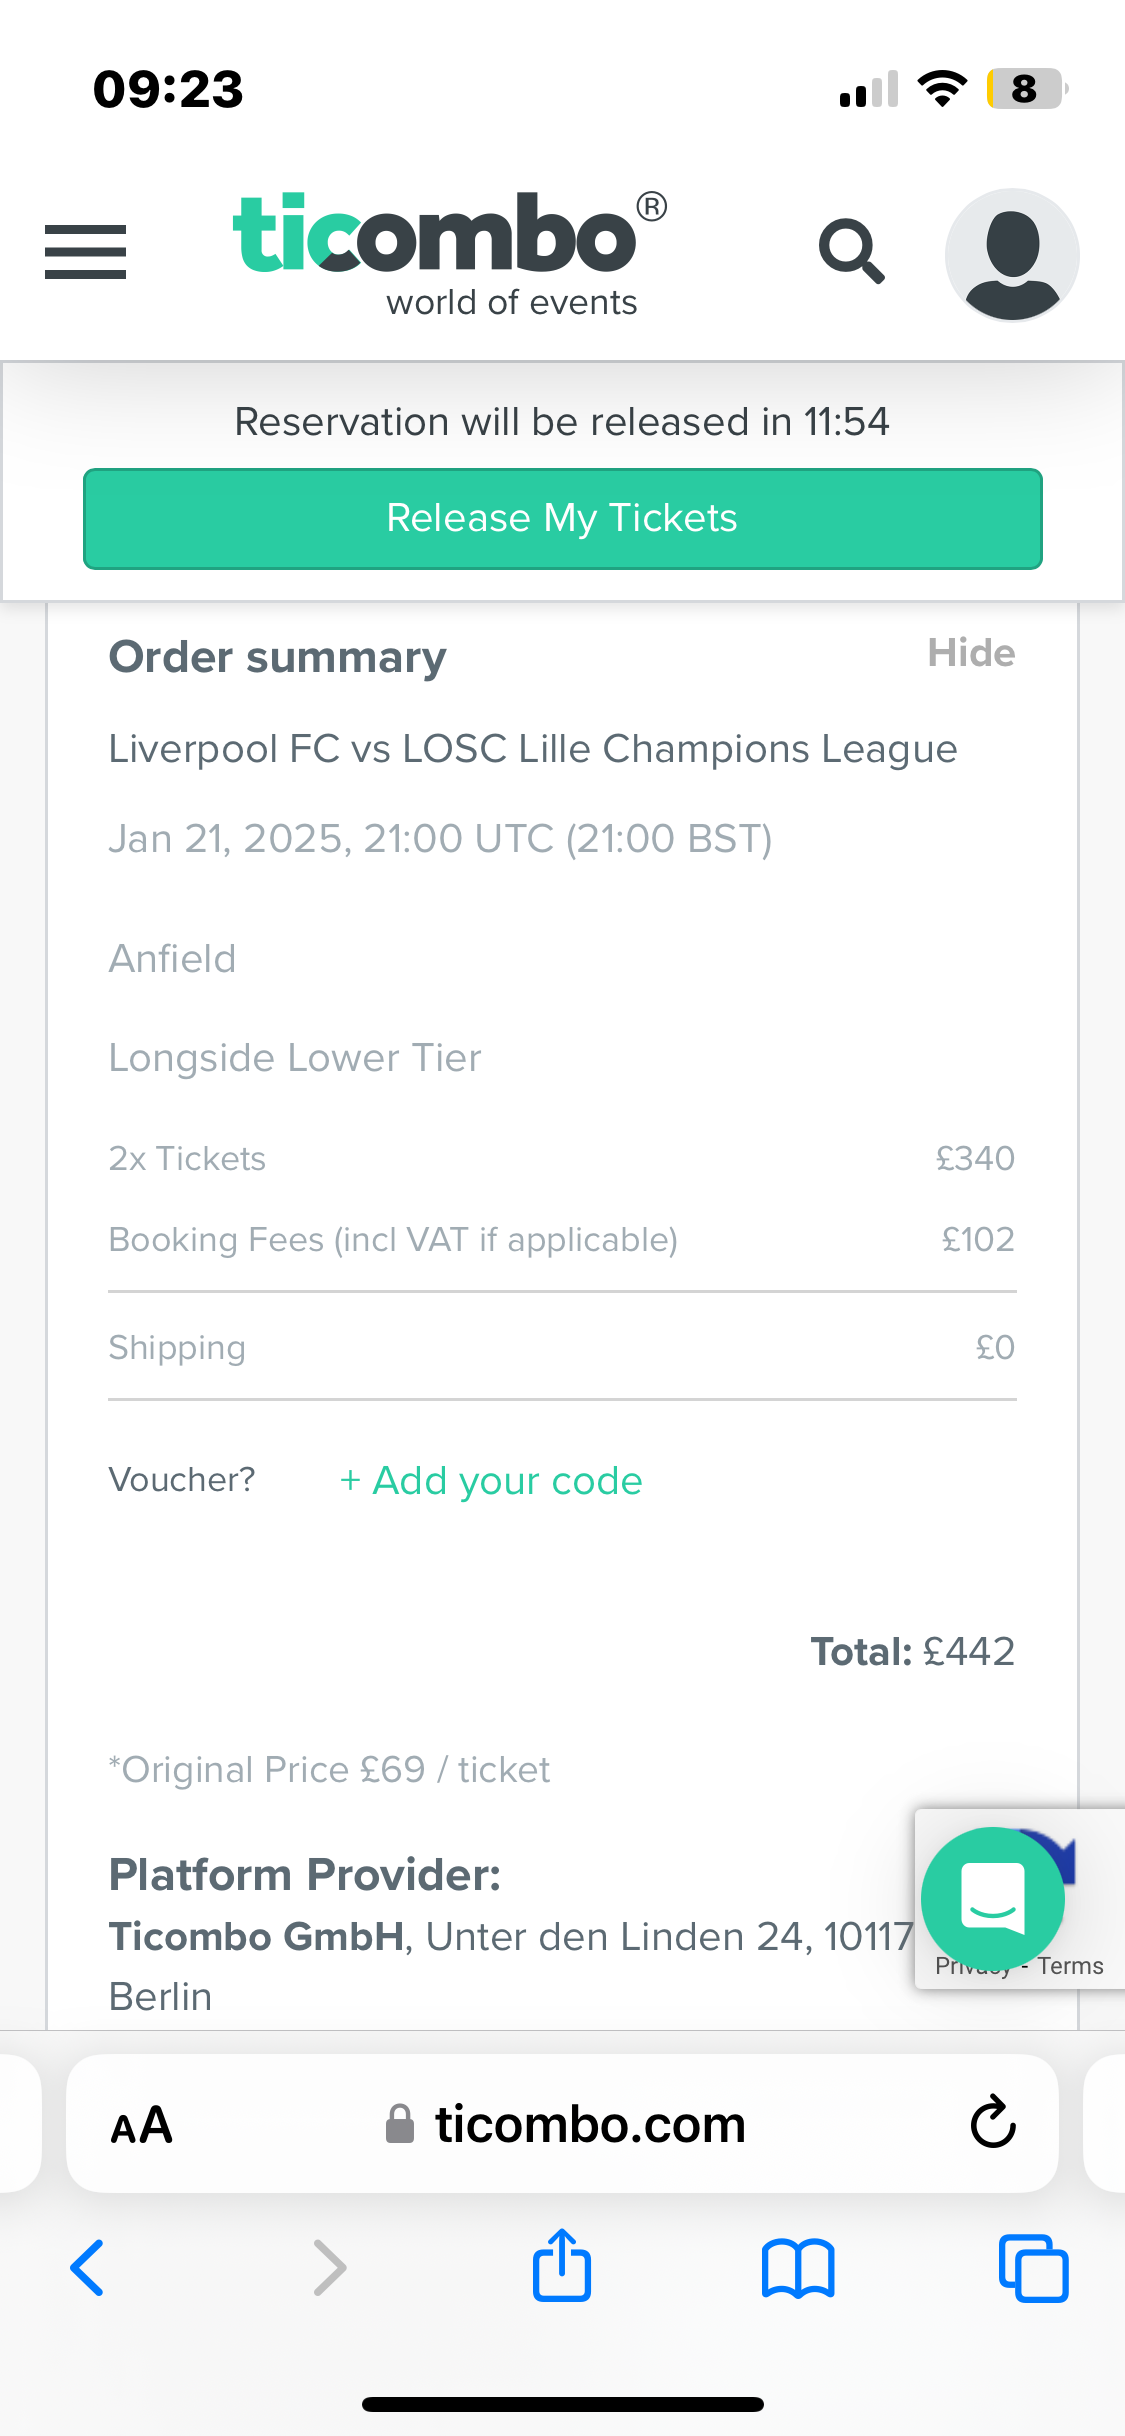Show Safari open tabs

click(x=1033, y=2268)
